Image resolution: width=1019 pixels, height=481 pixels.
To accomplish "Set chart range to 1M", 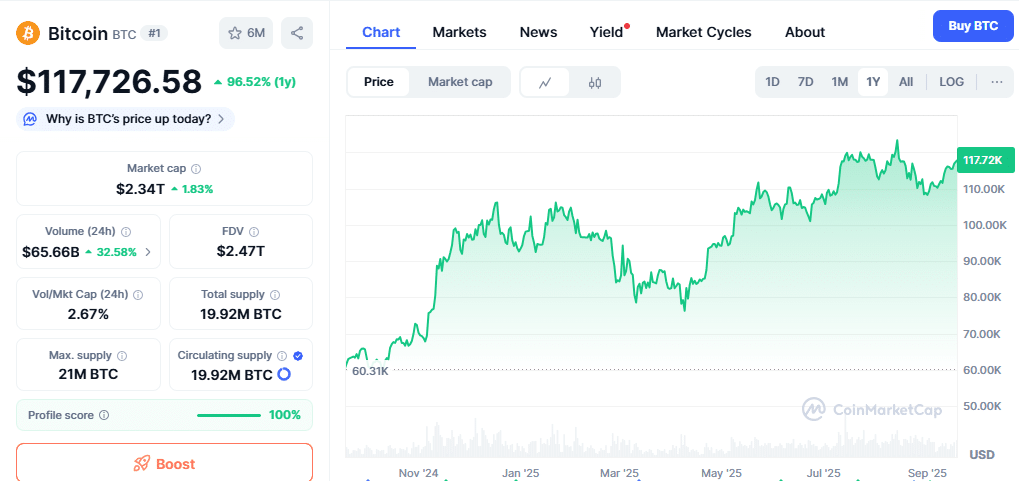I will pyautogui.click(x=840, y=82).
